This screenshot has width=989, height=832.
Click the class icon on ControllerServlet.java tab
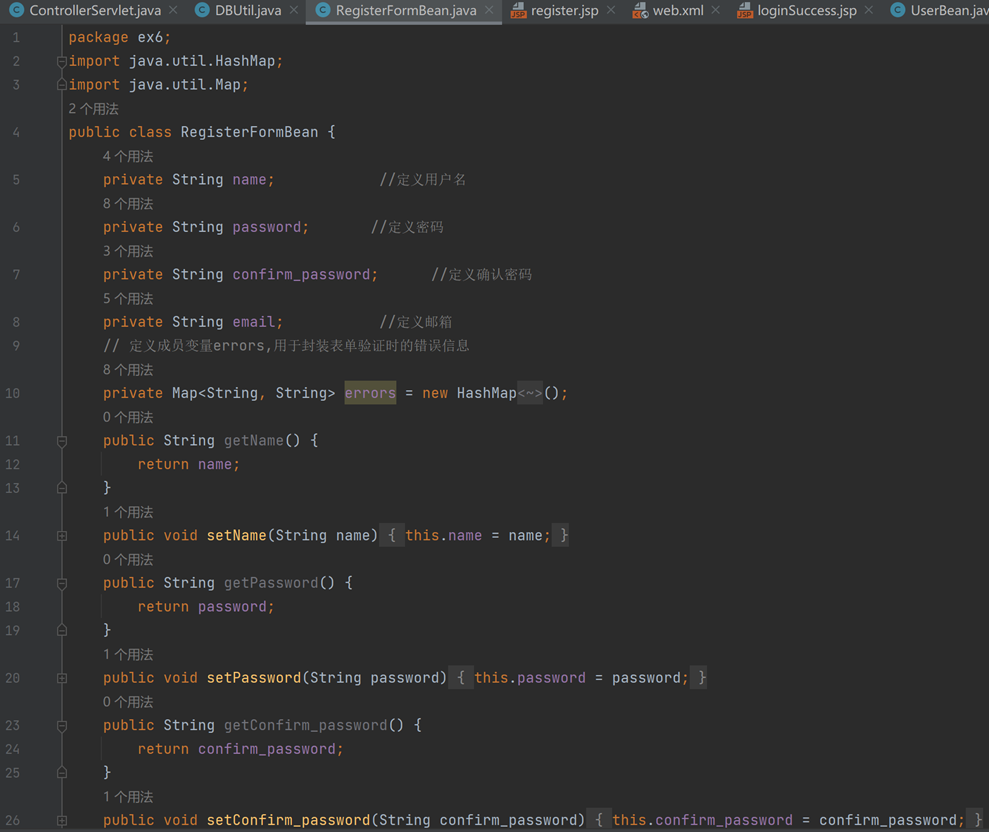[16, 10]
